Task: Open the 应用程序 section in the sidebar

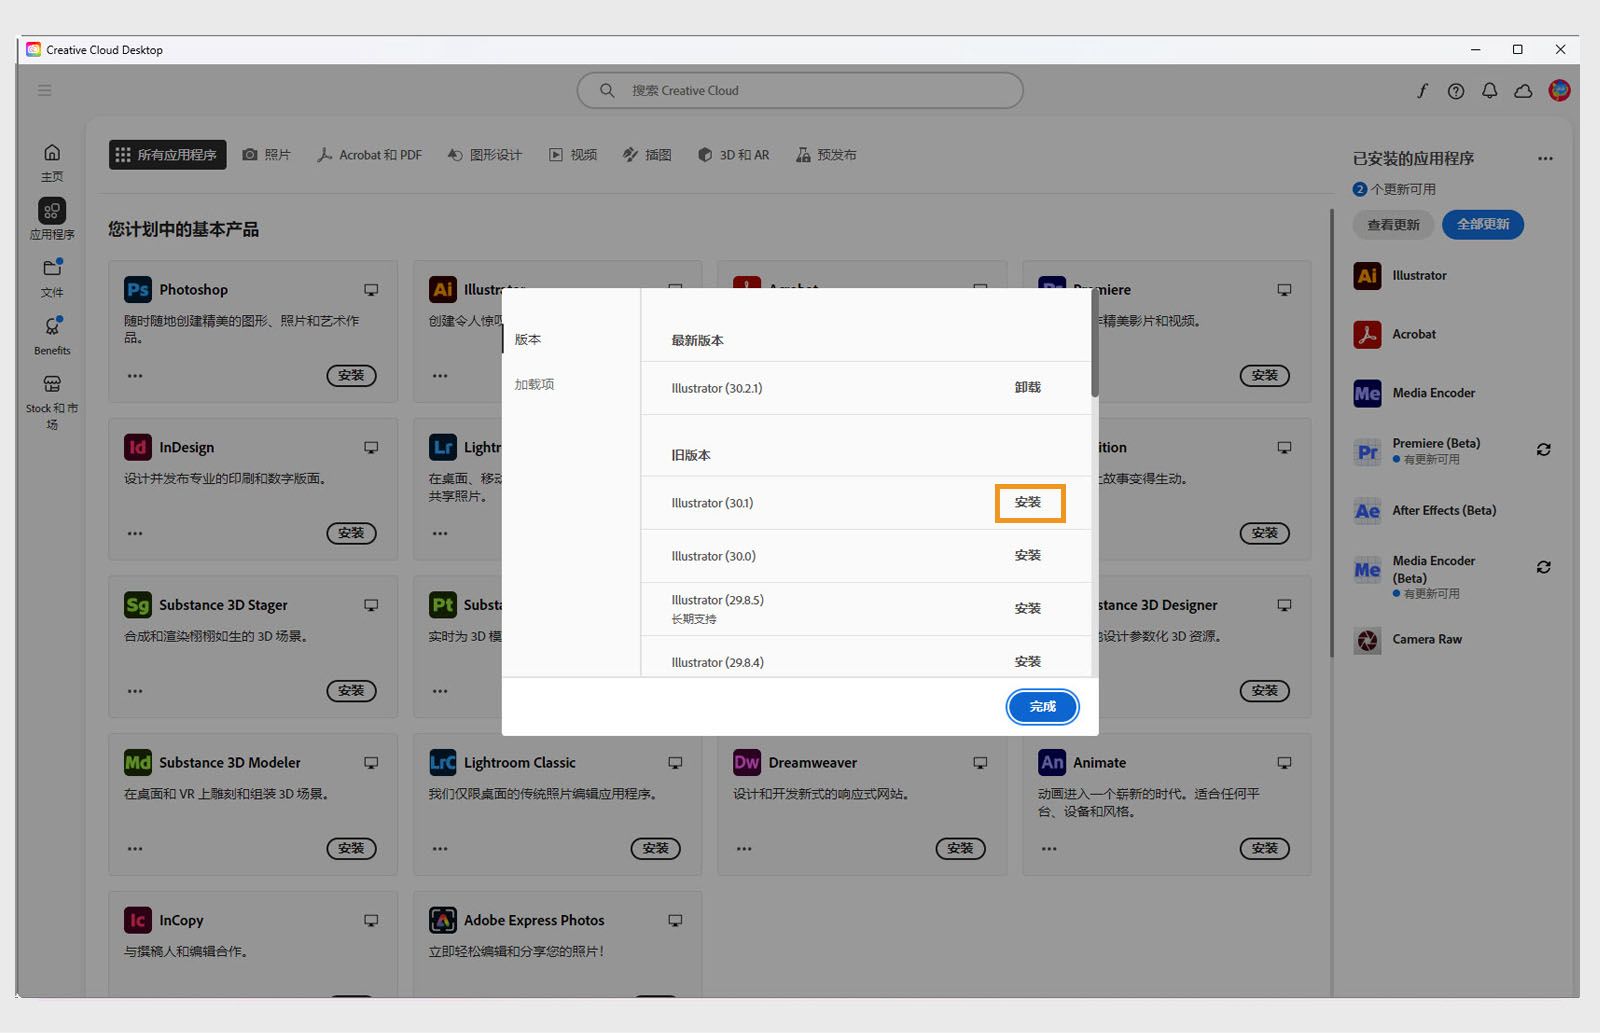Action: tap(51, 219)
